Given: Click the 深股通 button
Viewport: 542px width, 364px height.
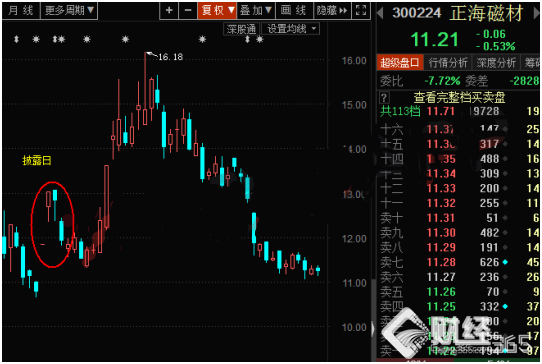Looking at the screenshot, I should coord(241,29).
